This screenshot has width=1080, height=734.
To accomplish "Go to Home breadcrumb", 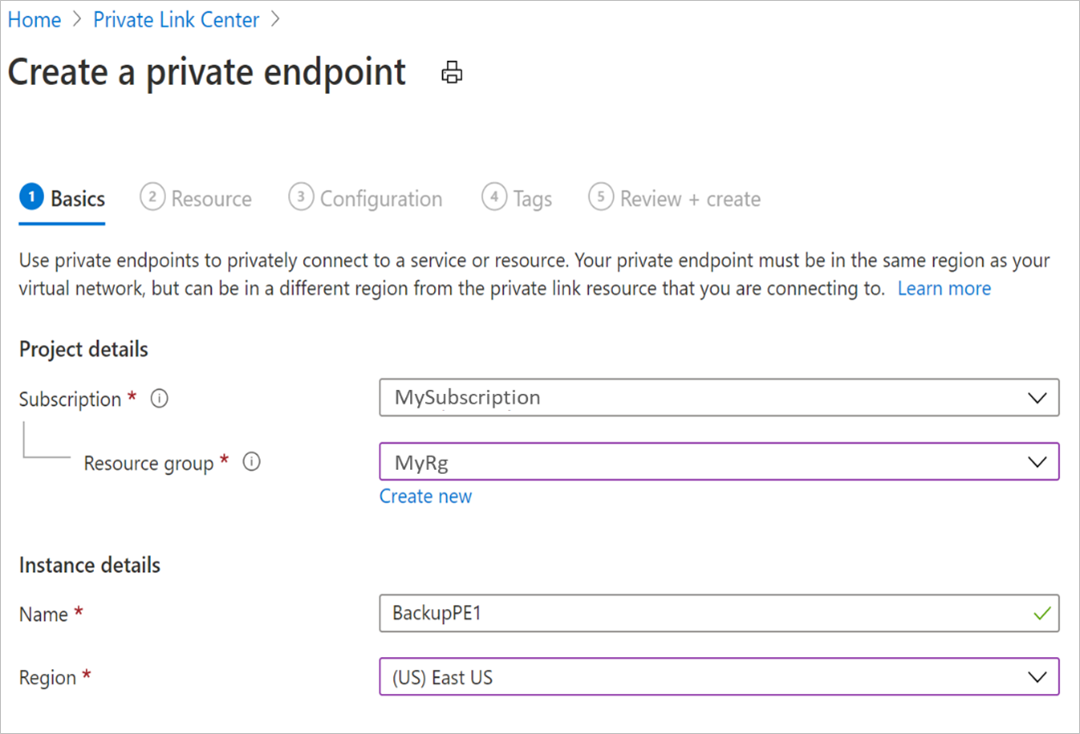I will [x=34, y=19].
